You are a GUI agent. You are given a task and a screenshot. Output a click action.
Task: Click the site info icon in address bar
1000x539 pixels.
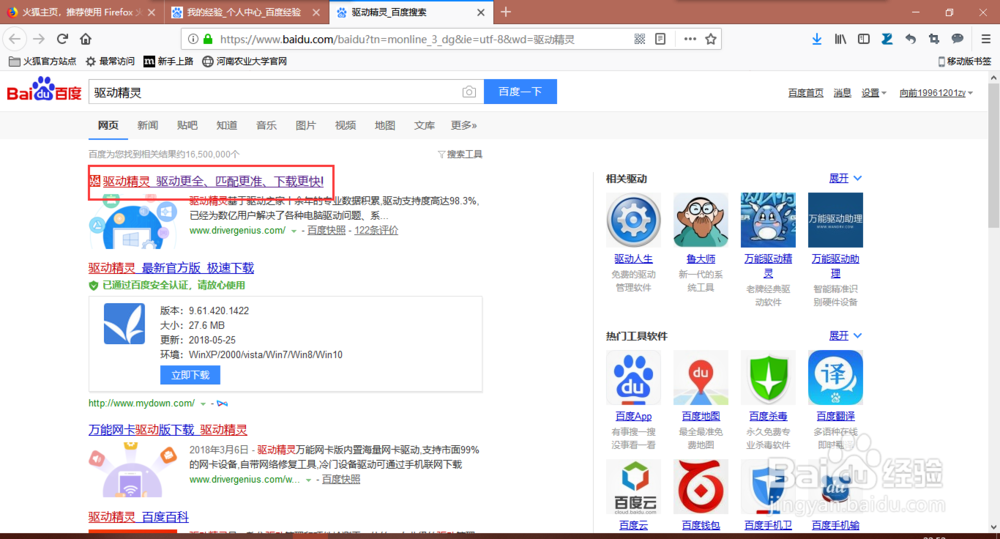click(x=193, y=39)
